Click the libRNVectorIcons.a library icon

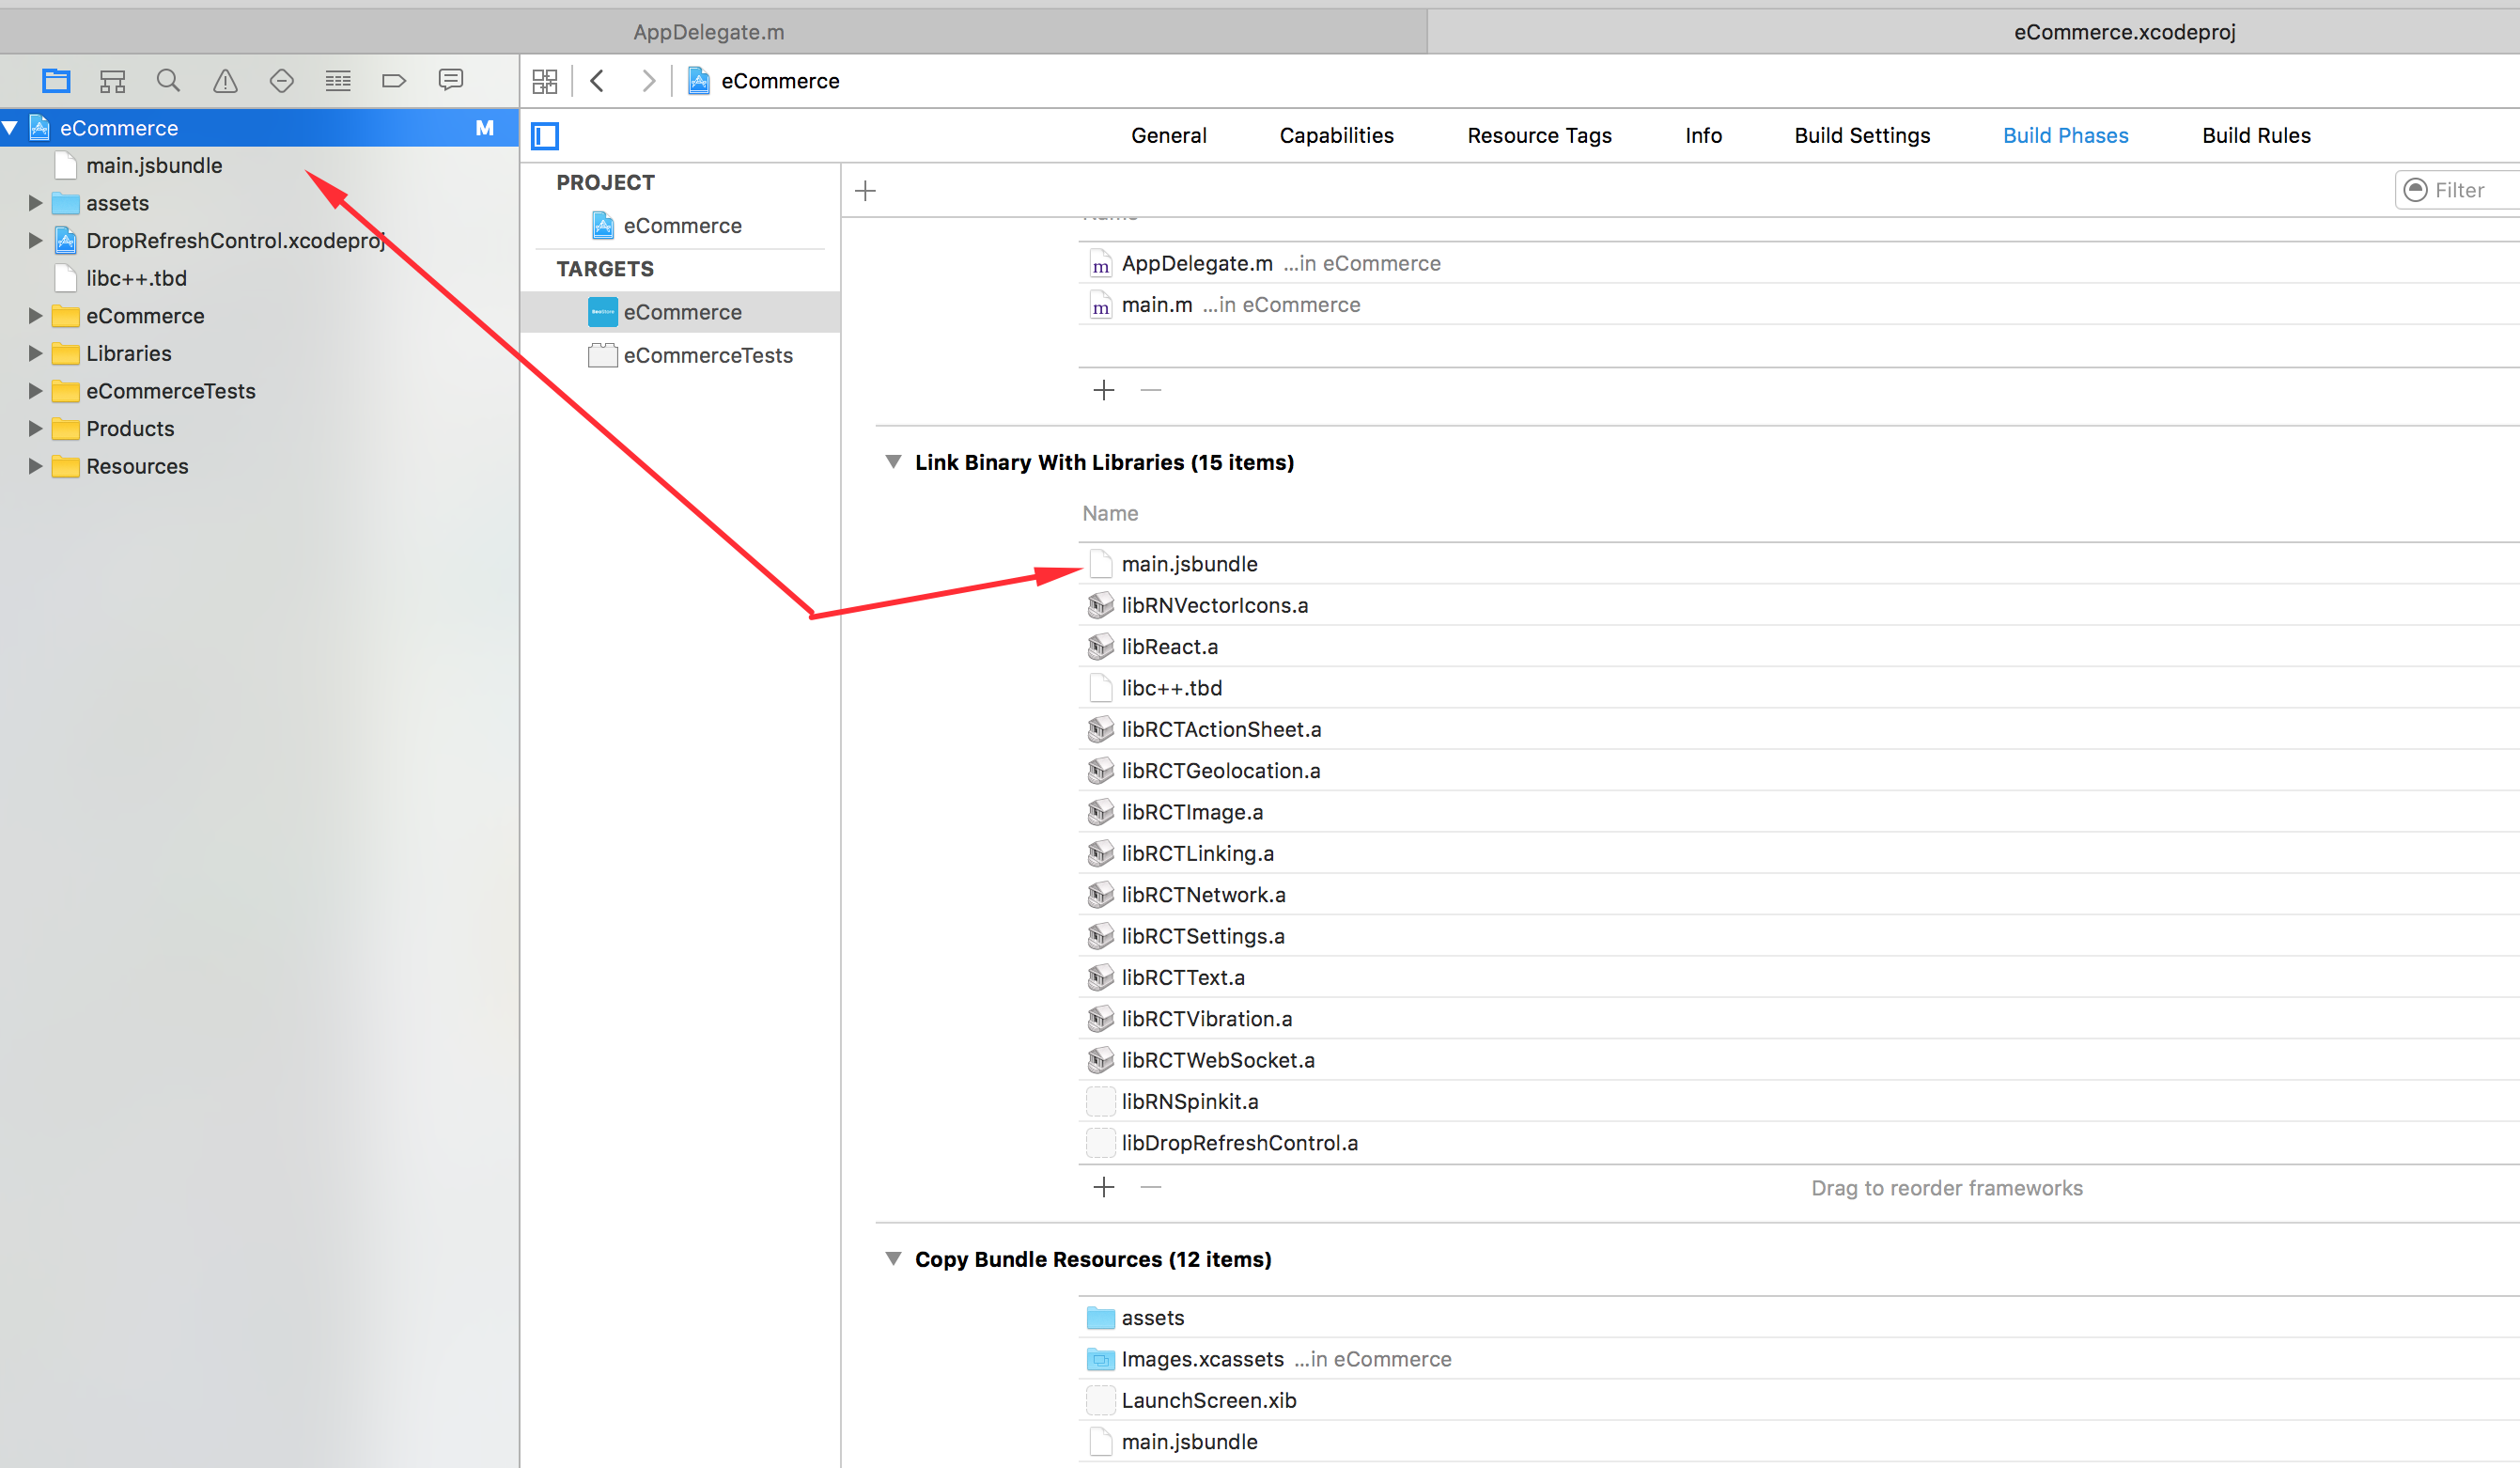(1100, 605)
